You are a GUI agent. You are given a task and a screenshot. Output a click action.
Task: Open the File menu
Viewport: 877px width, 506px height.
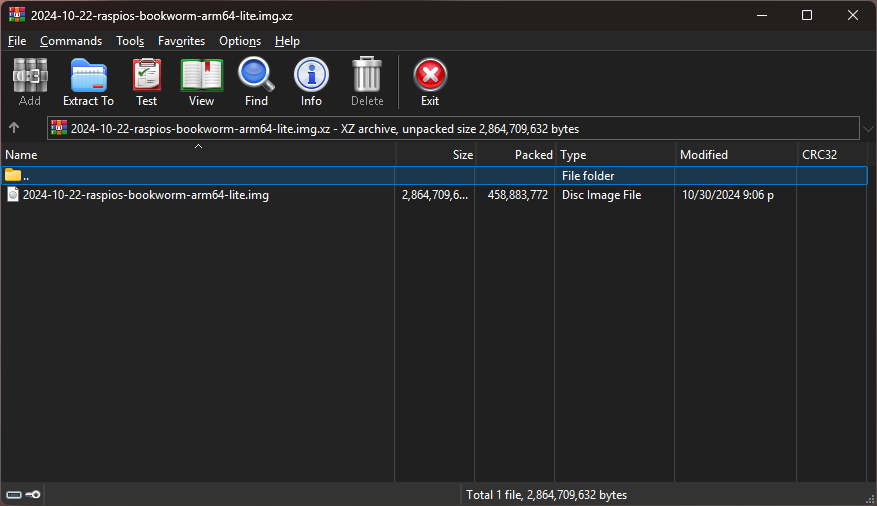(x=17, y=41)
